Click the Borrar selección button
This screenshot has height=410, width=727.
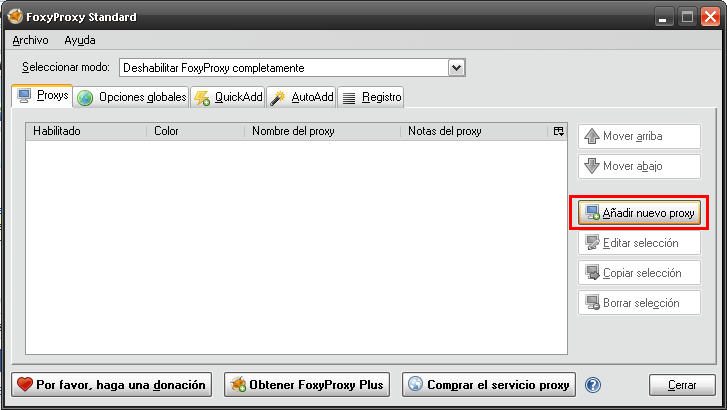click(x=639, y=303)
